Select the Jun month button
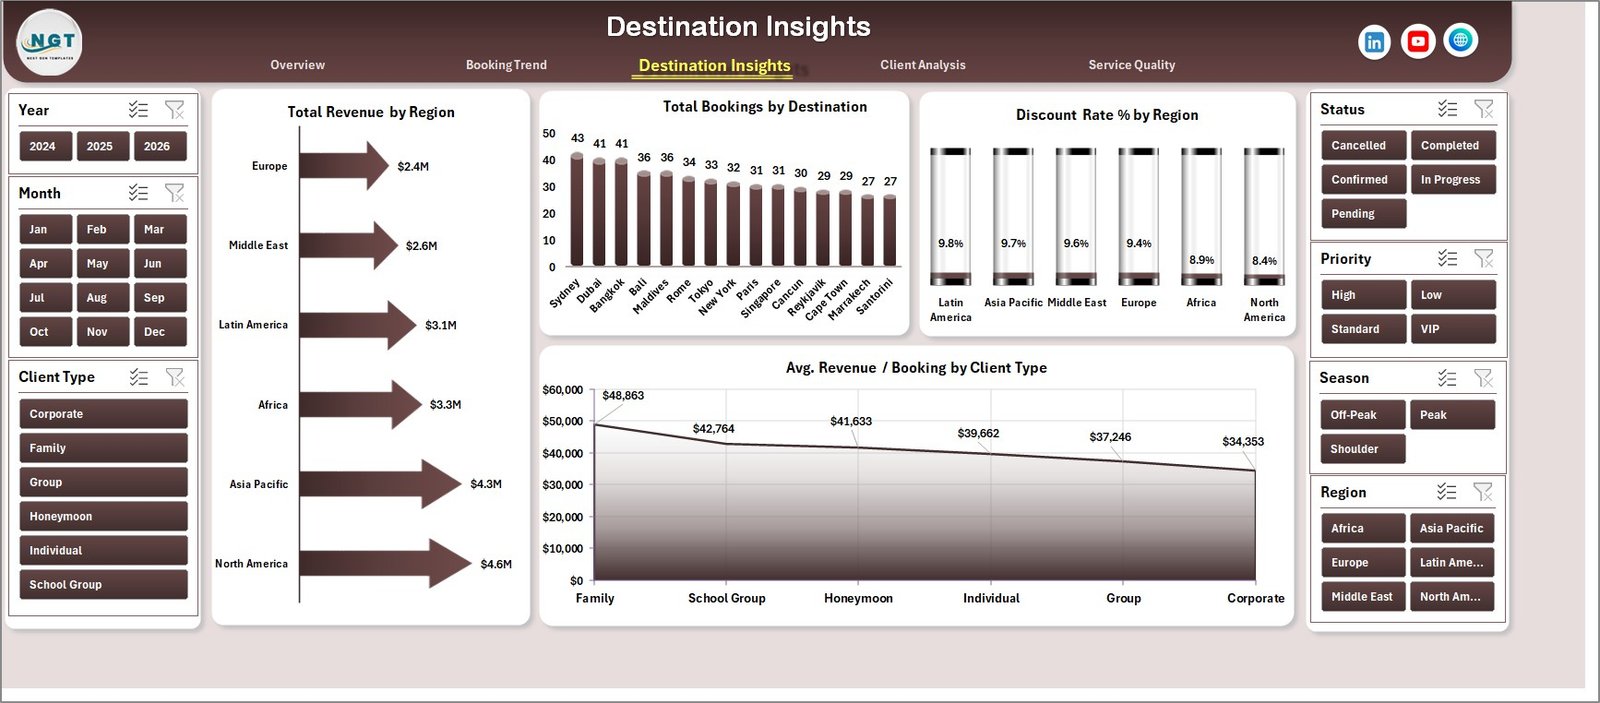 (x=160, y=263)
